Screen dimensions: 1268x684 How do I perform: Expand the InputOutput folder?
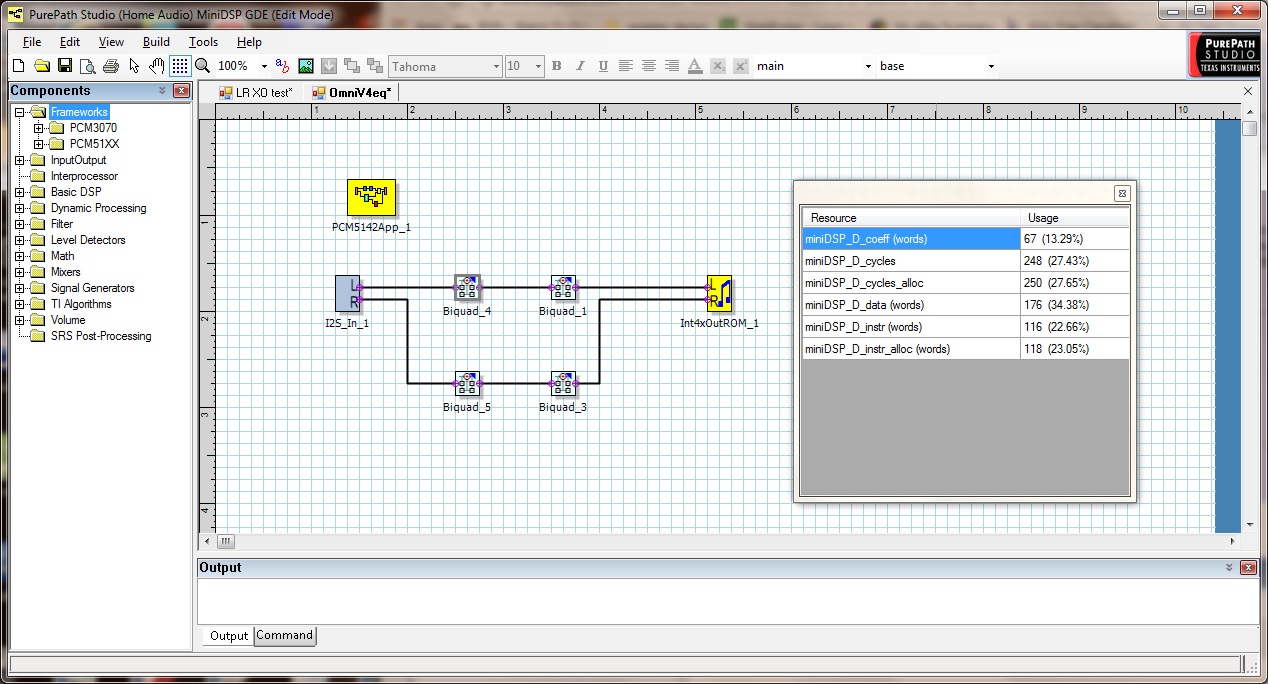tap(20, 160)
